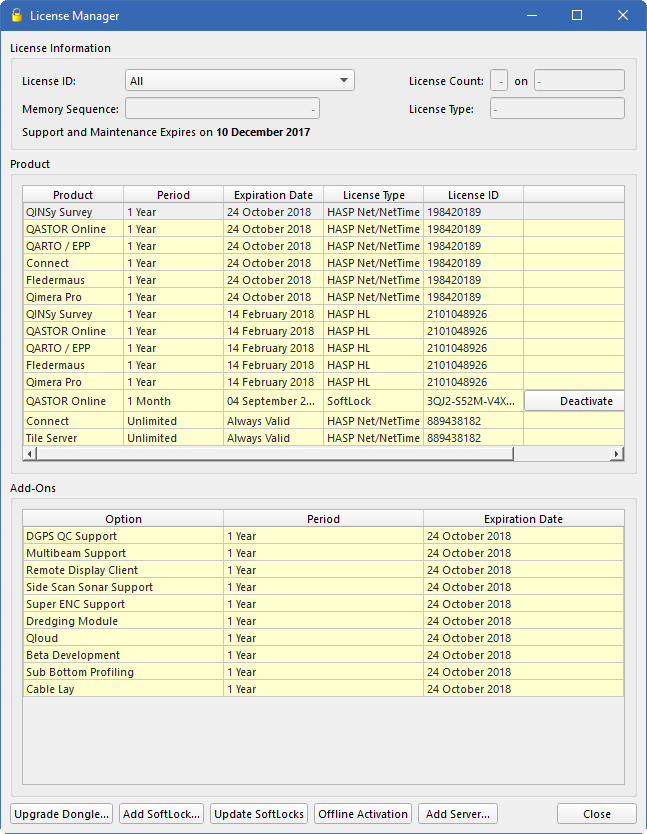Screen dimensions: 647x834
Task: Click Update SoftLocks button
Action: pyautogui.click(x=259, y=814)
